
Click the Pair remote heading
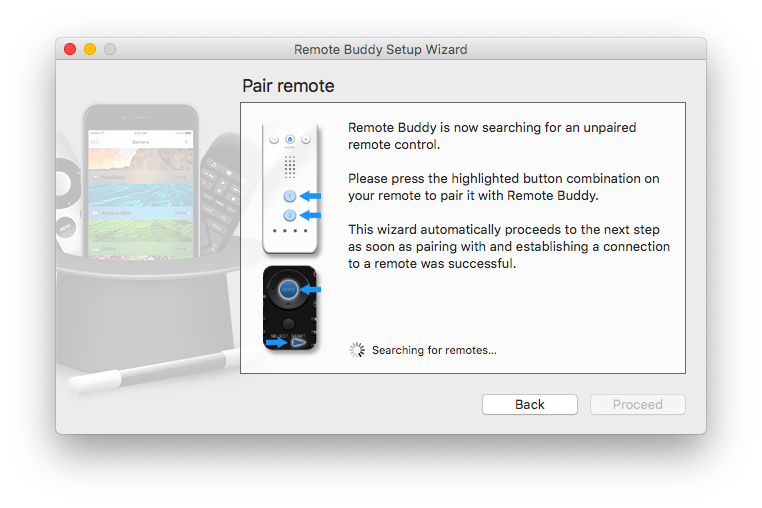click(x=288, y=86)
